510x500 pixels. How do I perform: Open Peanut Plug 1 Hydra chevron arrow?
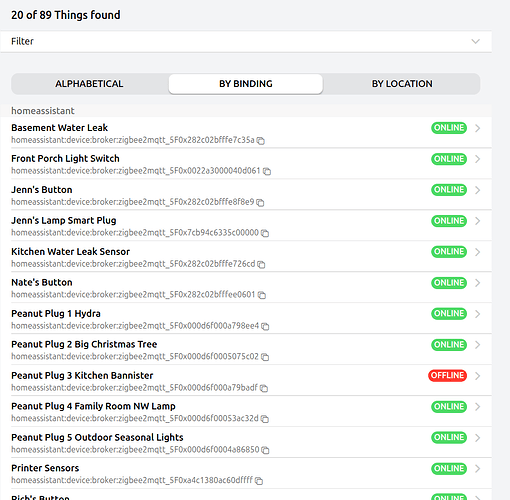point(478,314)
